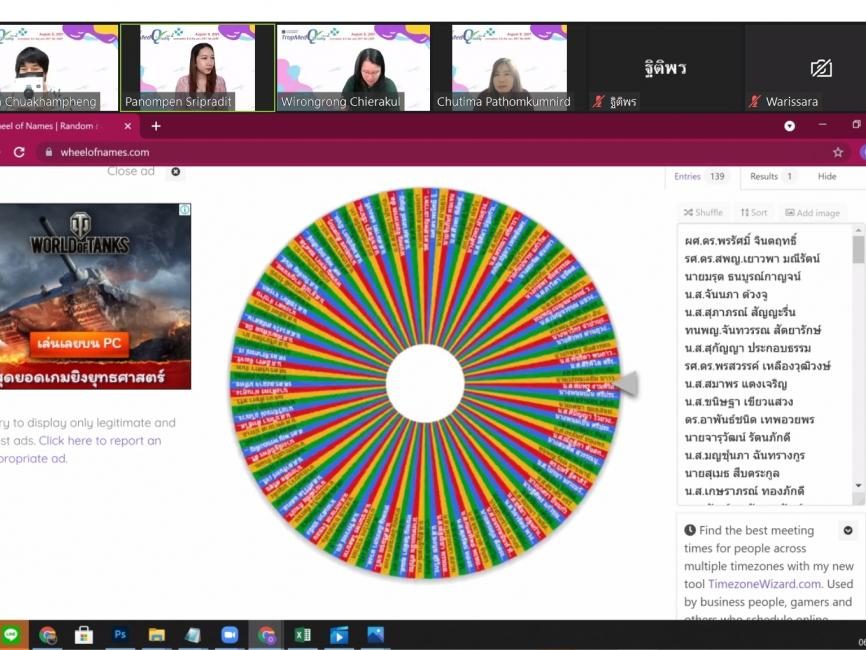Sort the entries list alphabetically
The image size is (866, 650).
click(754, 213)
